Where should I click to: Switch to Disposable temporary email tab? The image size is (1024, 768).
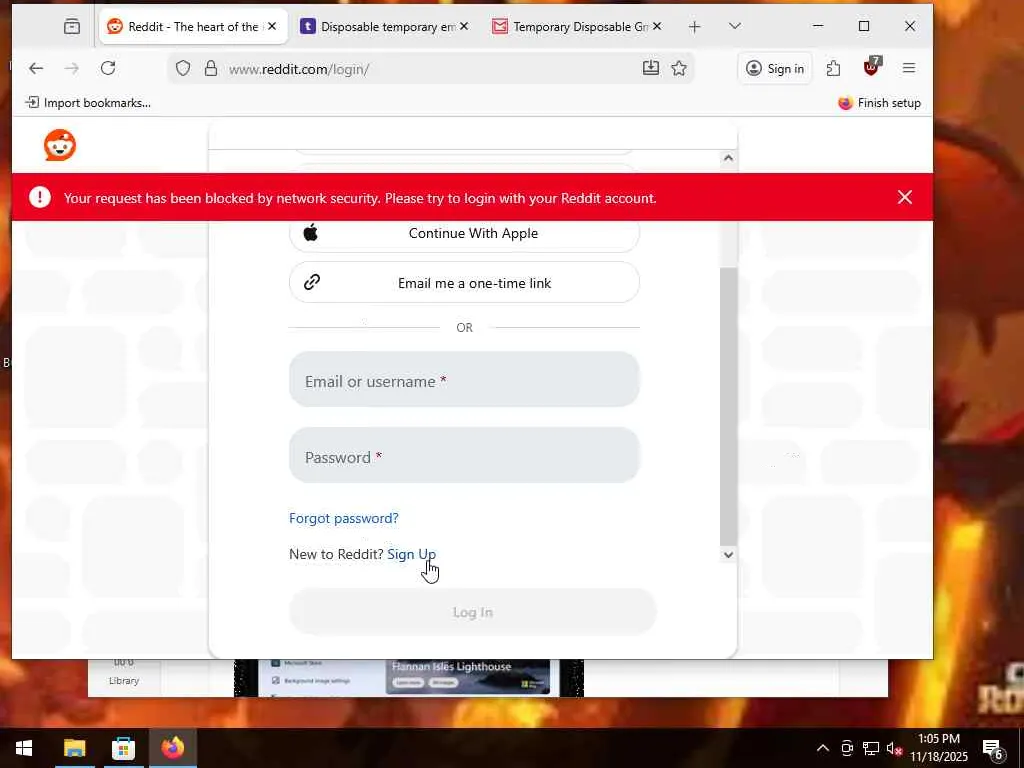pos(384,27)
